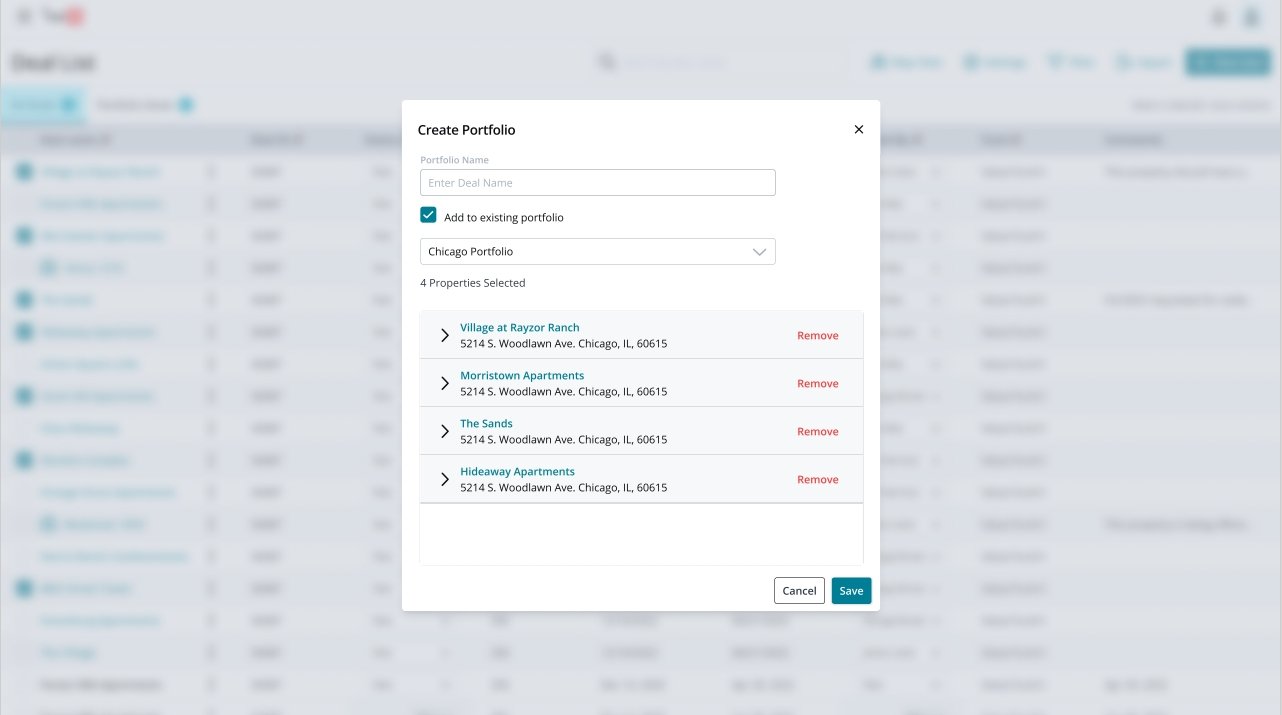Open Village at Rayzor Ranch link
This screenshot has width=1282, height=715.
tap(519, 327)
